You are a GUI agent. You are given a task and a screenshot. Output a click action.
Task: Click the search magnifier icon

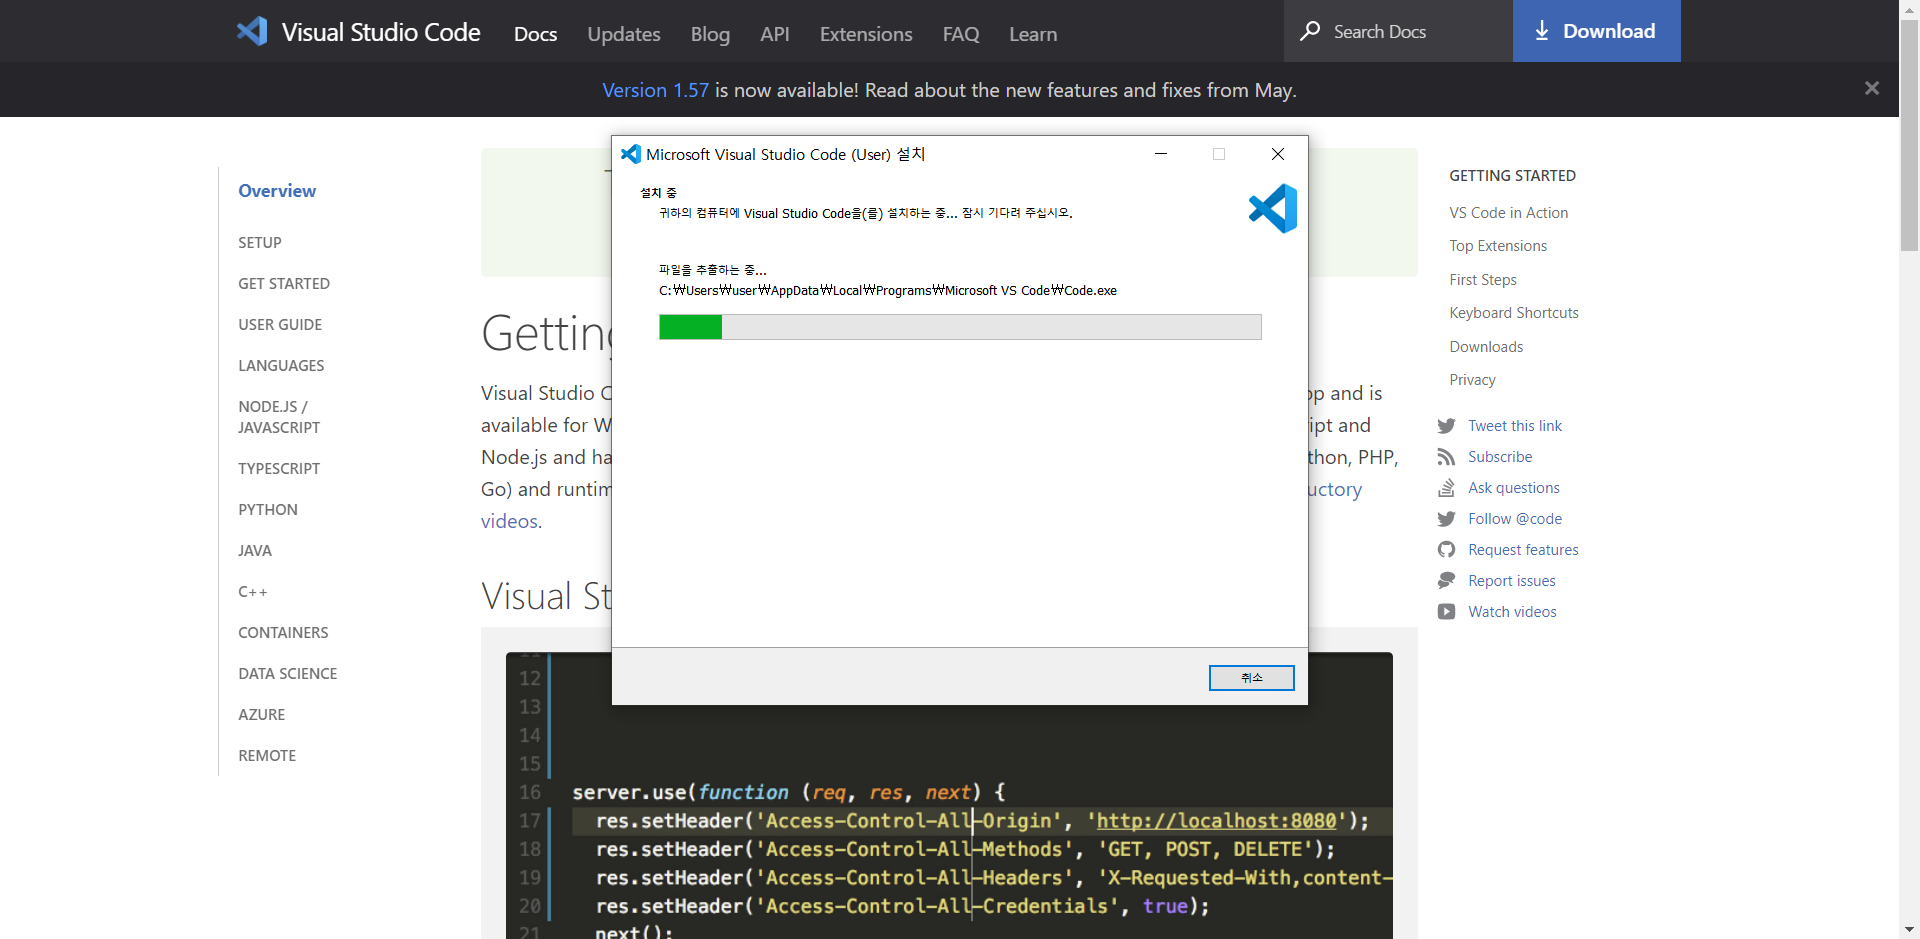[x=1310, y=31]
